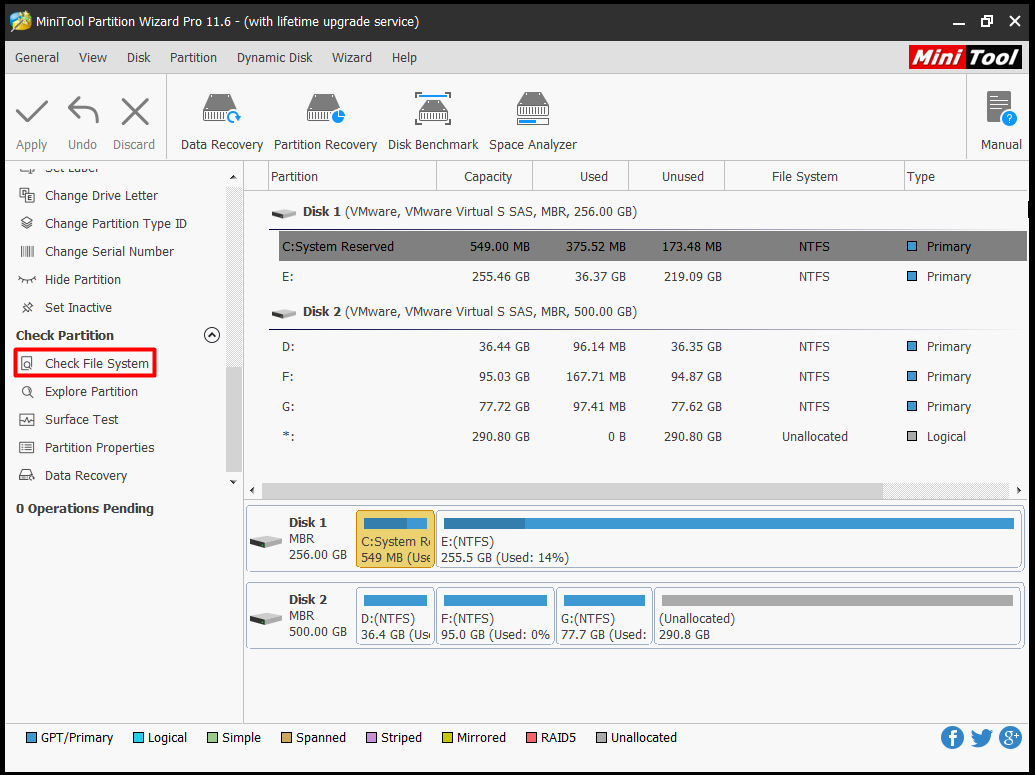The width and height of the screenshot is (1035, 775).
Task: Click the RAID5 legend swatch
Action: 531,737
